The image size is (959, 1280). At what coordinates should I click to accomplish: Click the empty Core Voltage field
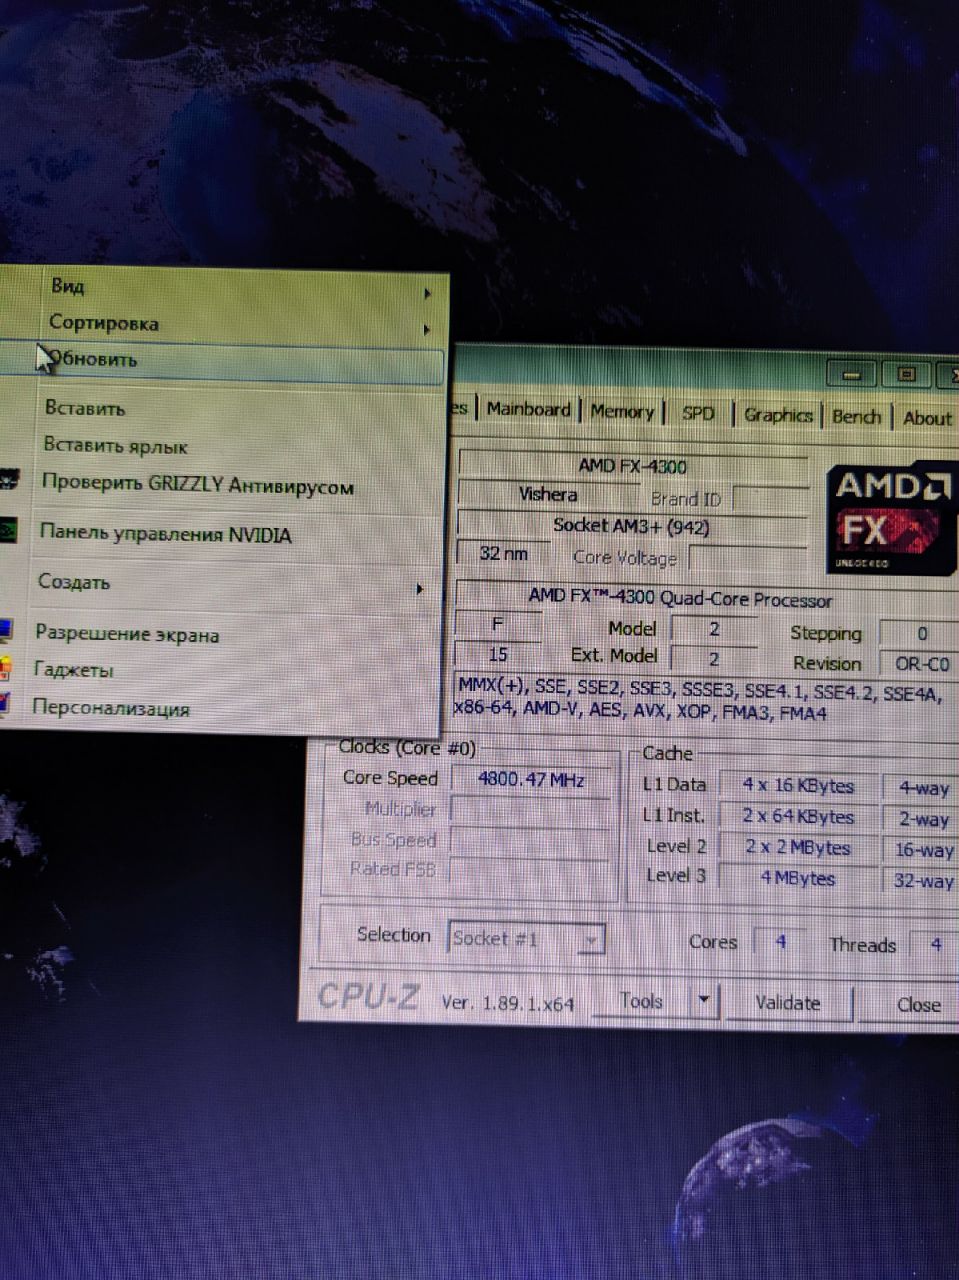[x=748, y=560]
